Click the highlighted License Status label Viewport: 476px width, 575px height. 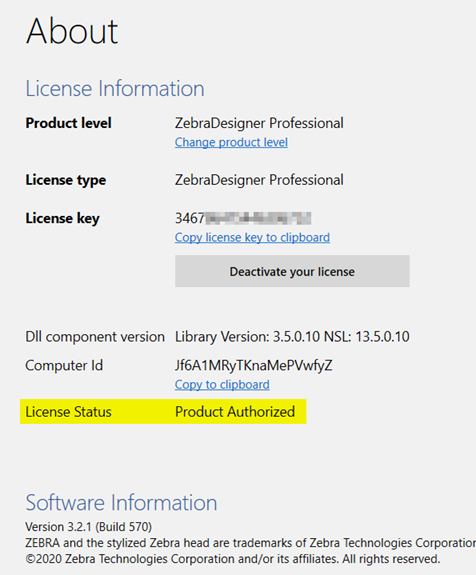[x=68, y=412]
